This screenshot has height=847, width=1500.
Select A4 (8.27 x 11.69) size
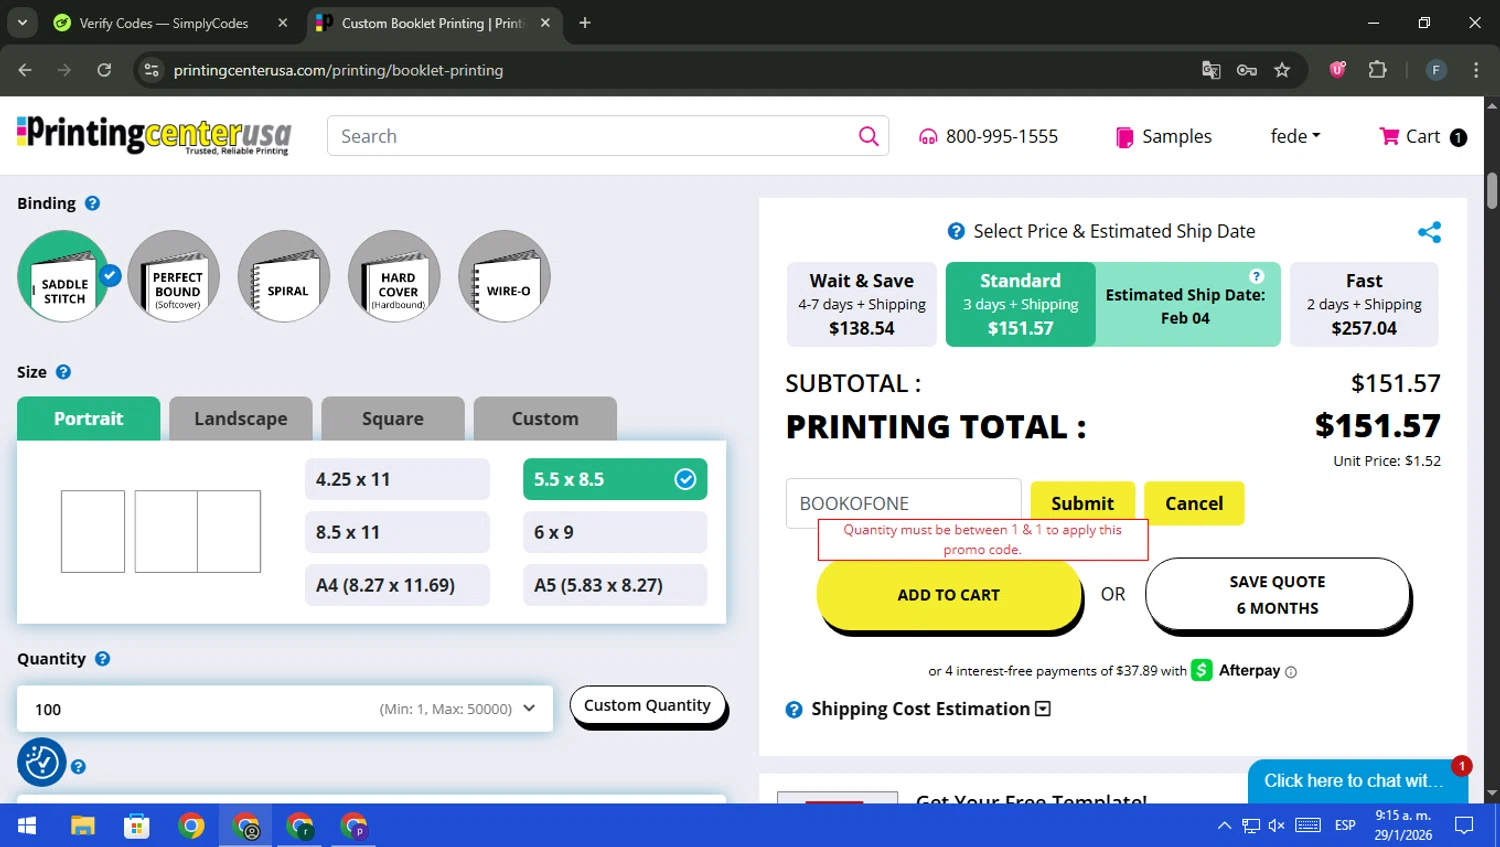(397, 585)
